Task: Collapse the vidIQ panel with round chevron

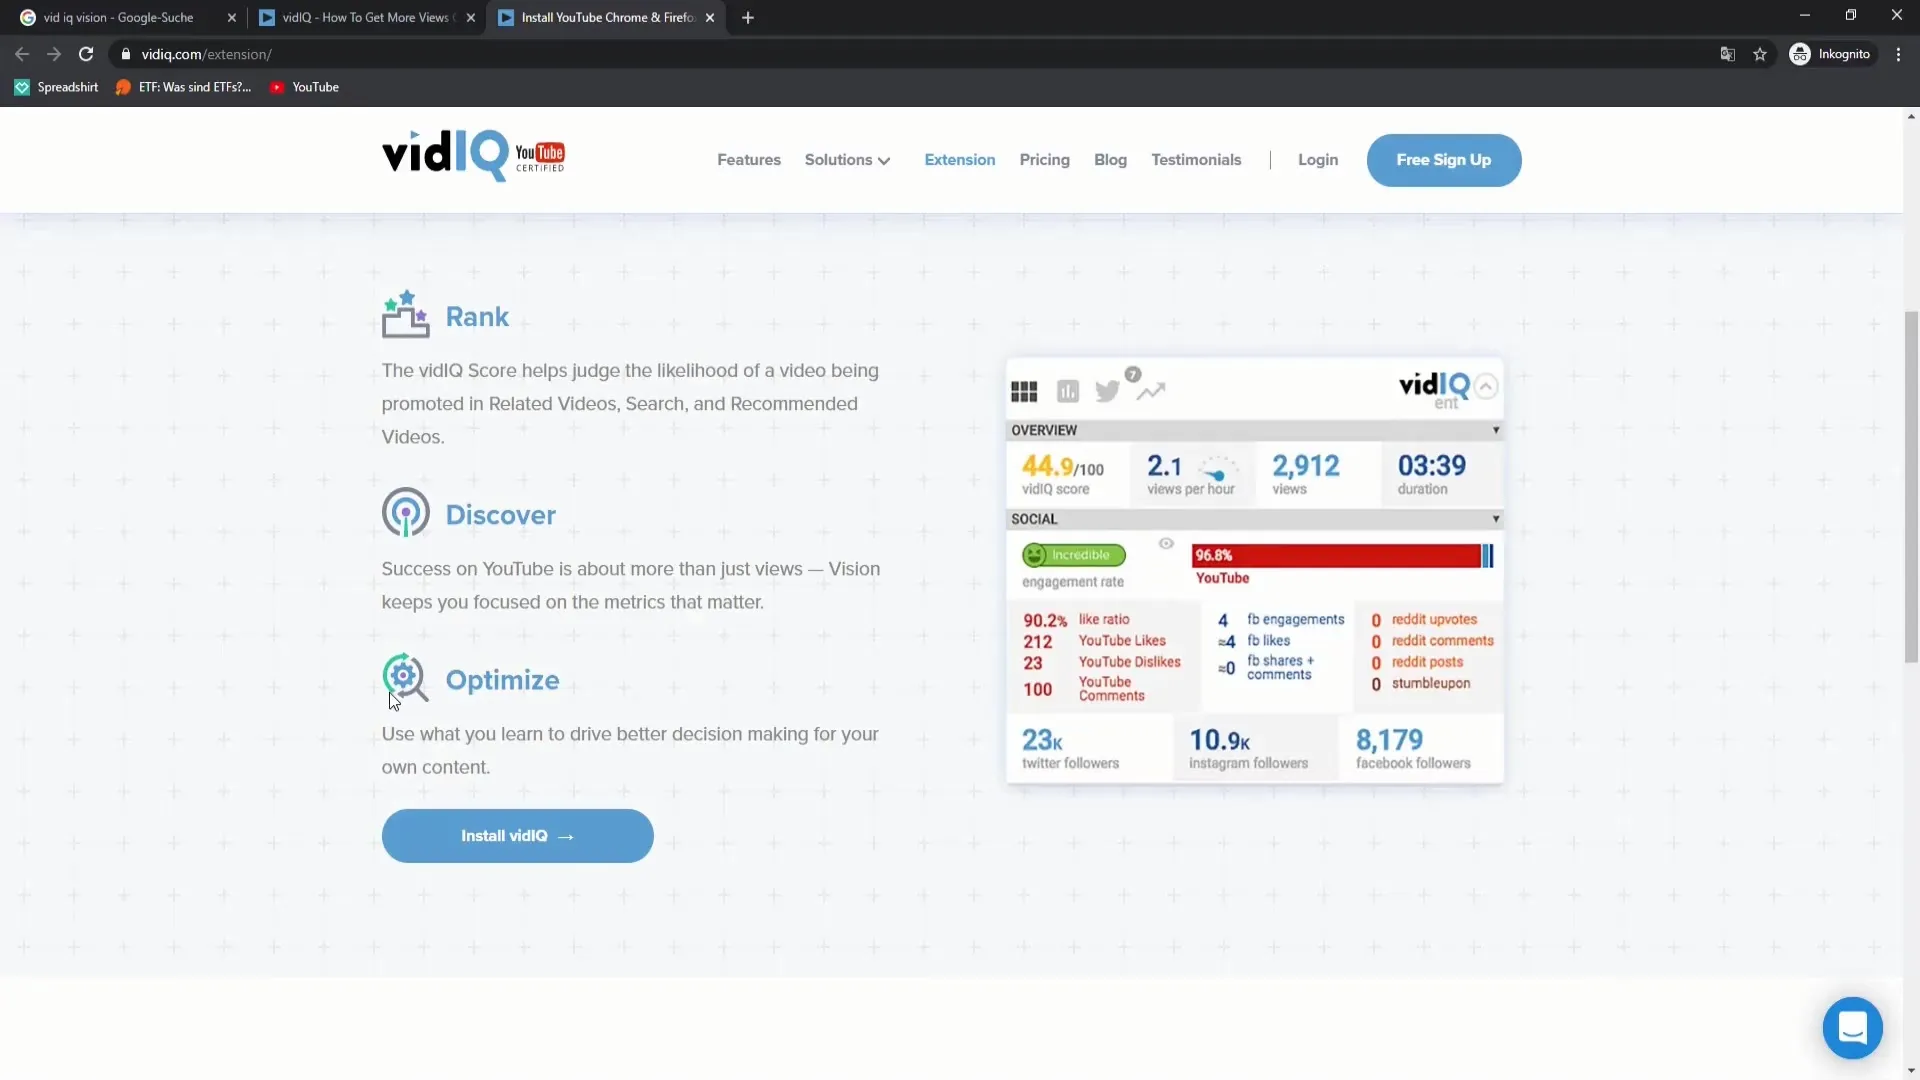Action: point(1487,387)
